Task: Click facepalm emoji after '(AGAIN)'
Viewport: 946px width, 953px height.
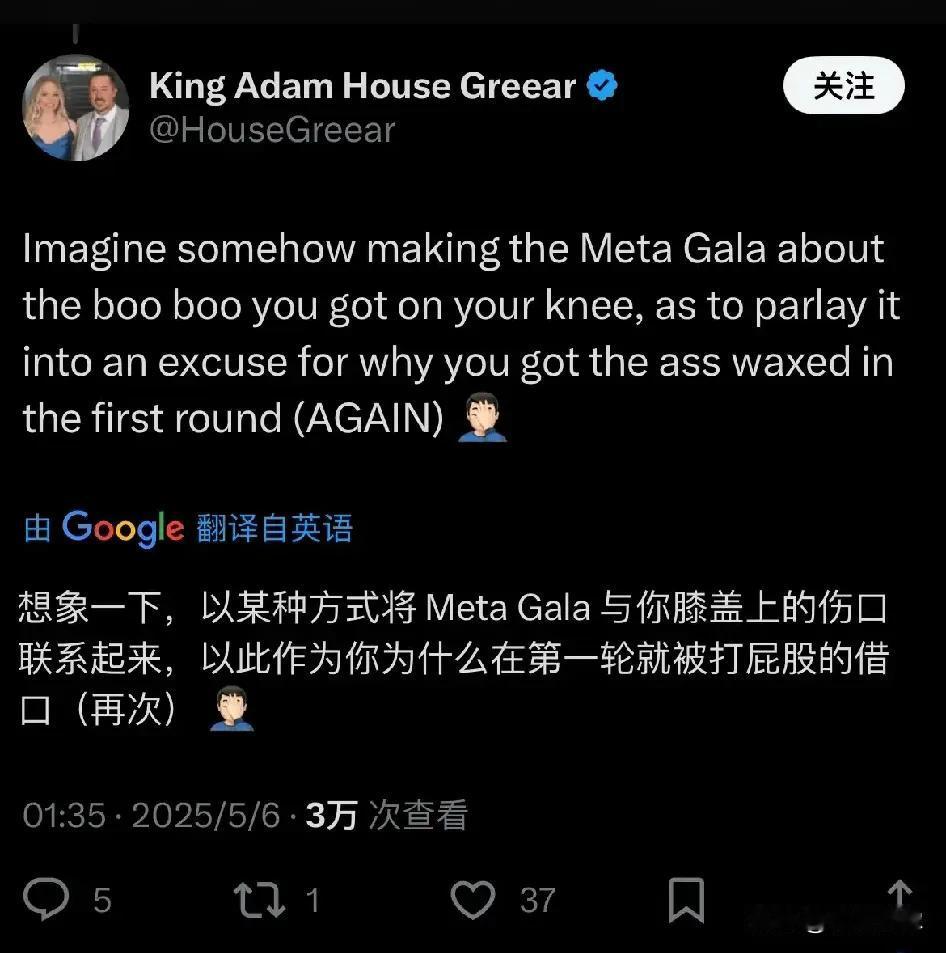Action: (482, 418)
